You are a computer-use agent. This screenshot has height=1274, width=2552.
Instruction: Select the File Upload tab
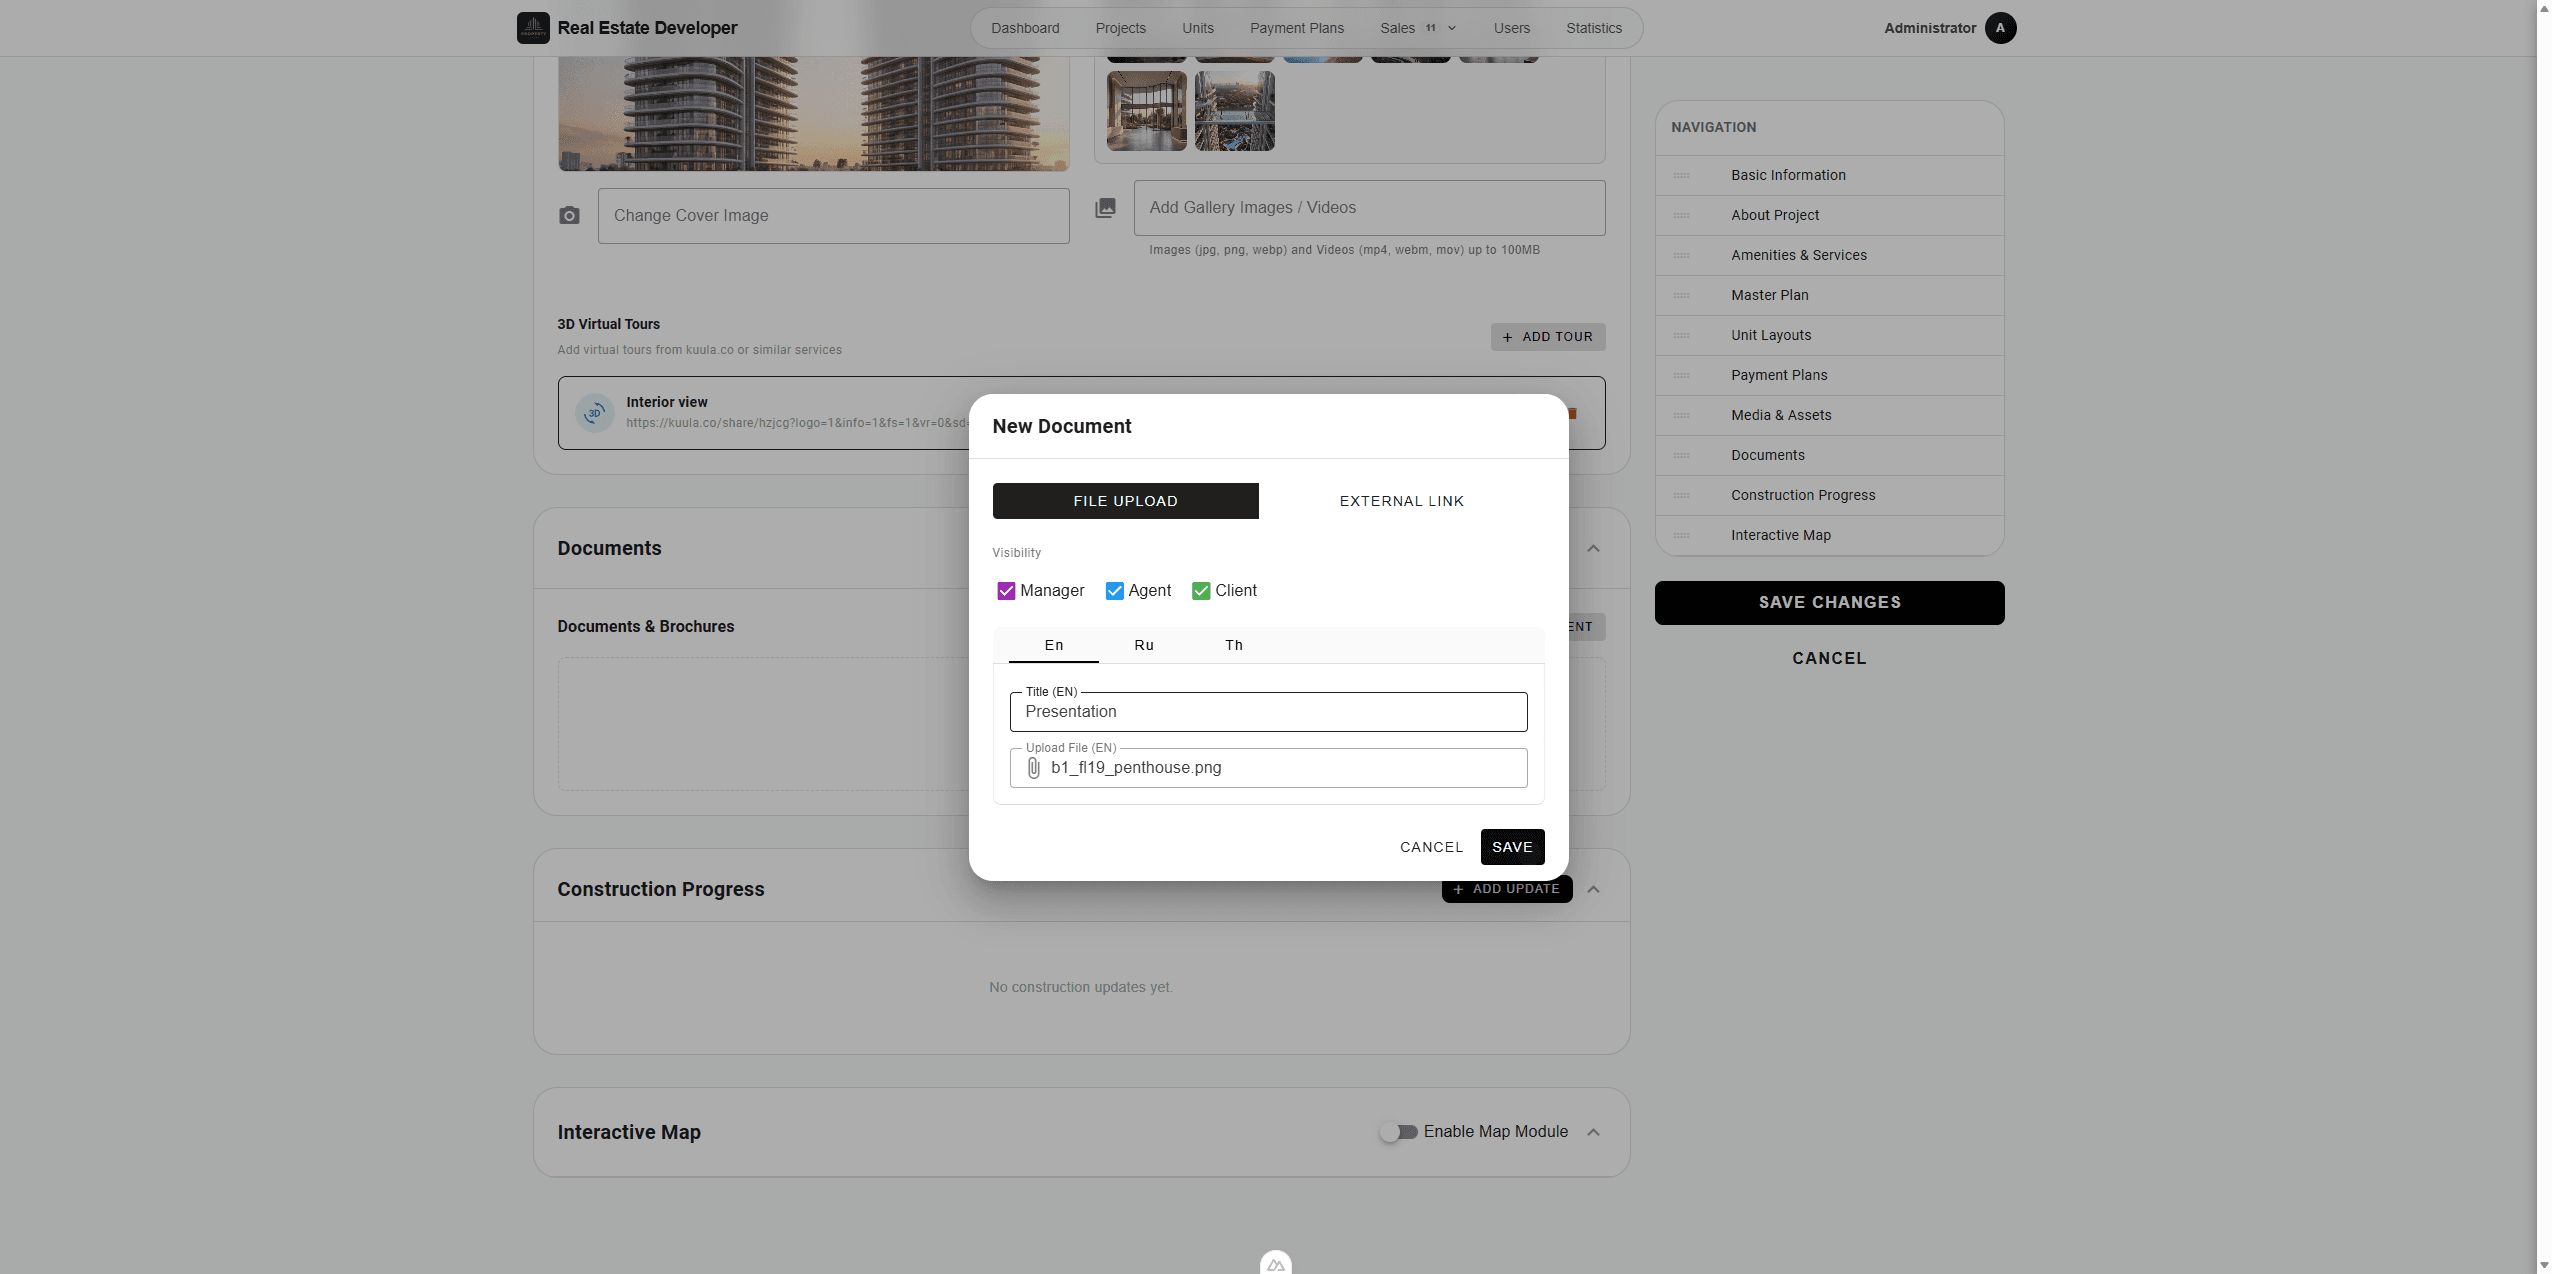click(x=1125, y=501)
